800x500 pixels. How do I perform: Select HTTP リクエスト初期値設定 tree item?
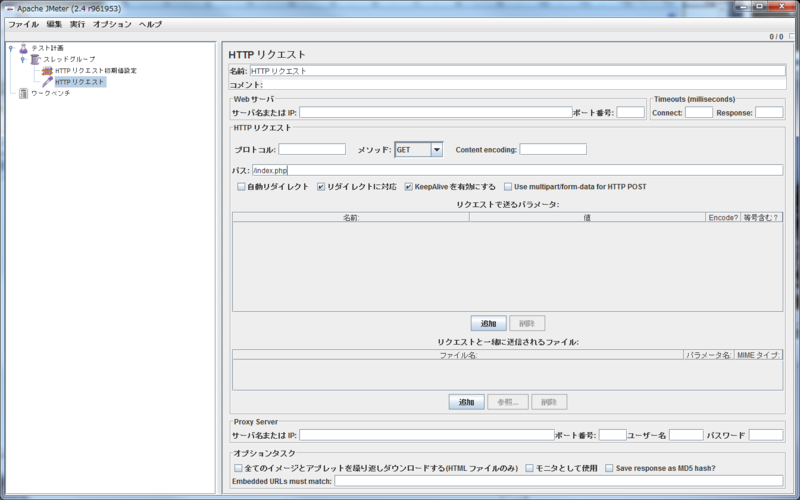pyautogui.click(x=96, y=71)
